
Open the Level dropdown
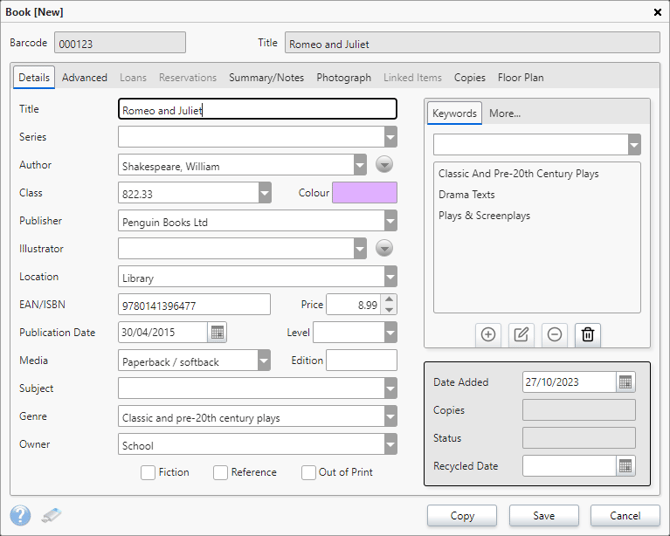[x=391, y=332]
